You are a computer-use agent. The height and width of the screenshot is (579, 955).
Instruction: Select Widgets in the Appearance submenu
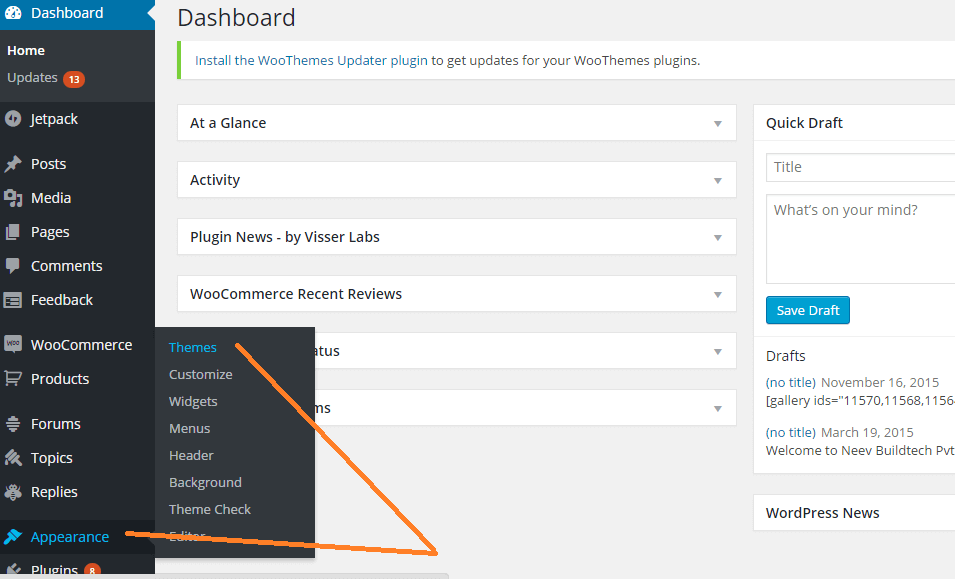193,402
